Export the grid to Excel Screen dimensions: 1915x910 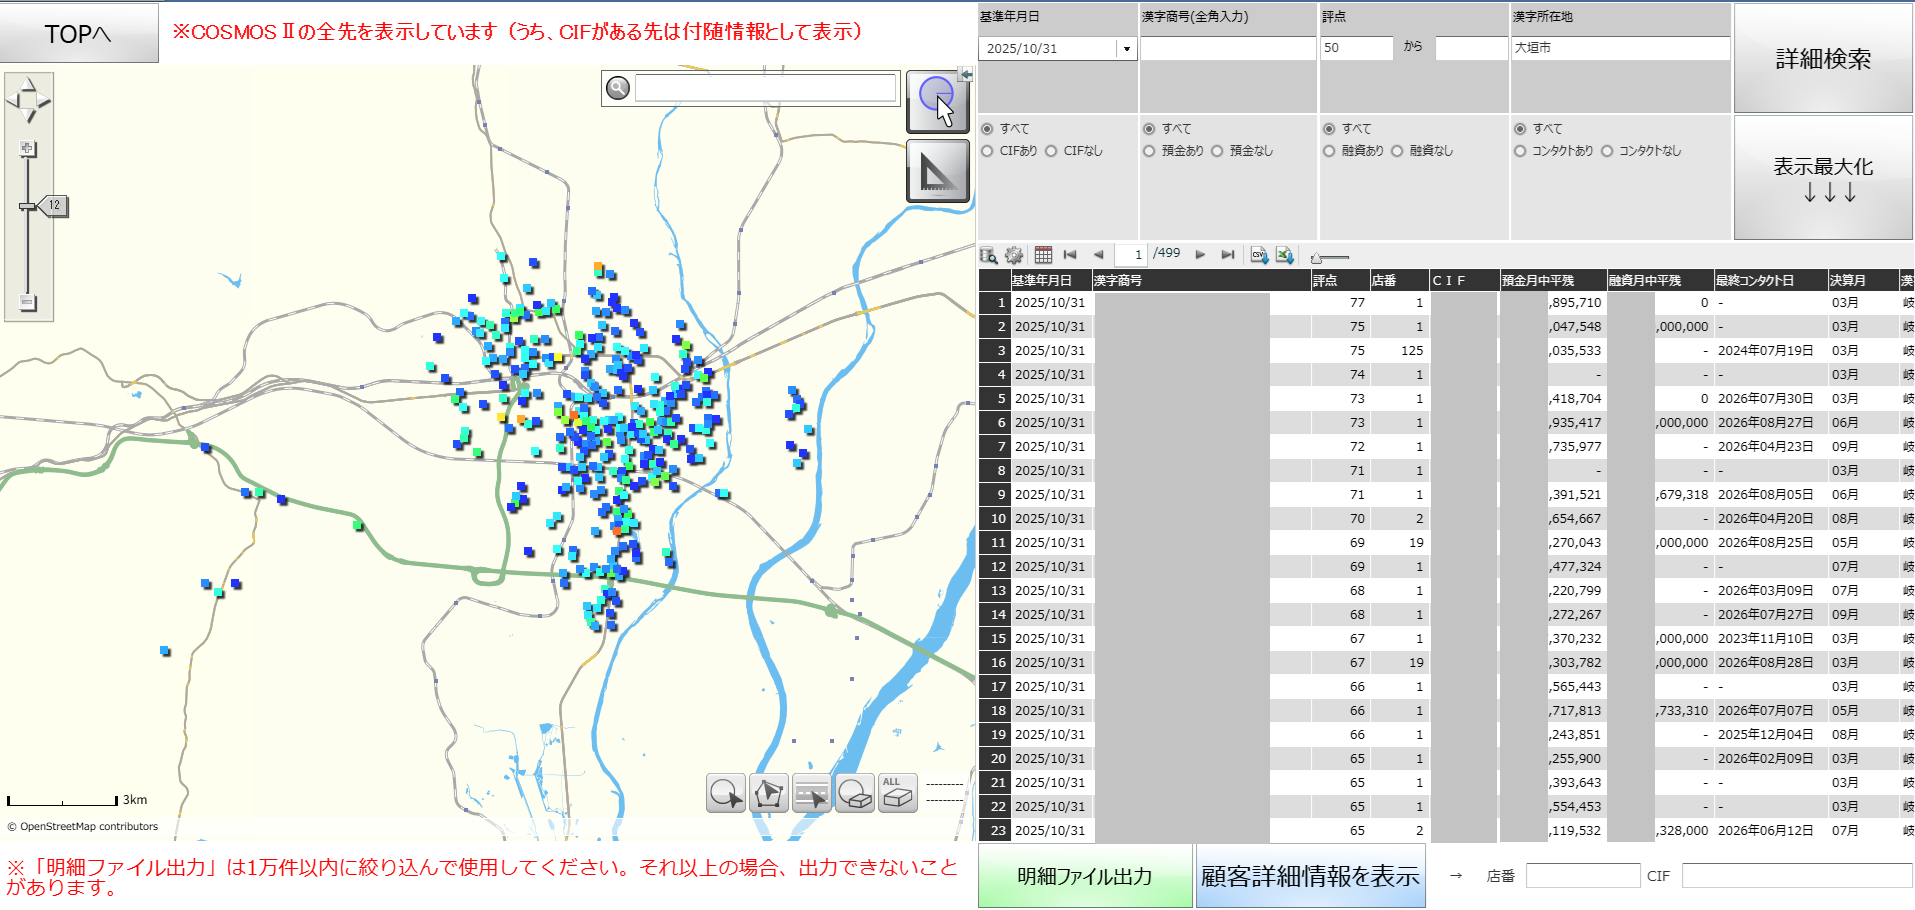tap(1285, 255)
